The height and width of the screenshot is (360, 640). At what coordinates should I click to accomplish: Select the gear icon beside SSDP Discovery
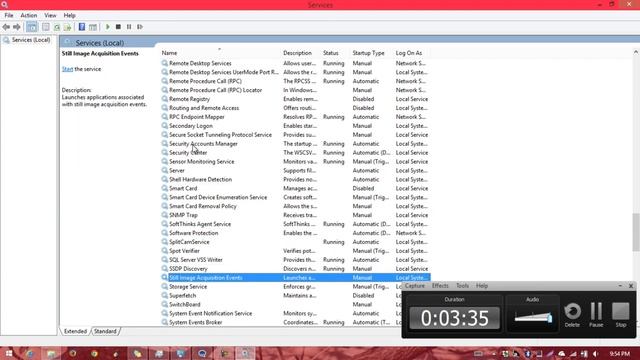click(164, 269)
